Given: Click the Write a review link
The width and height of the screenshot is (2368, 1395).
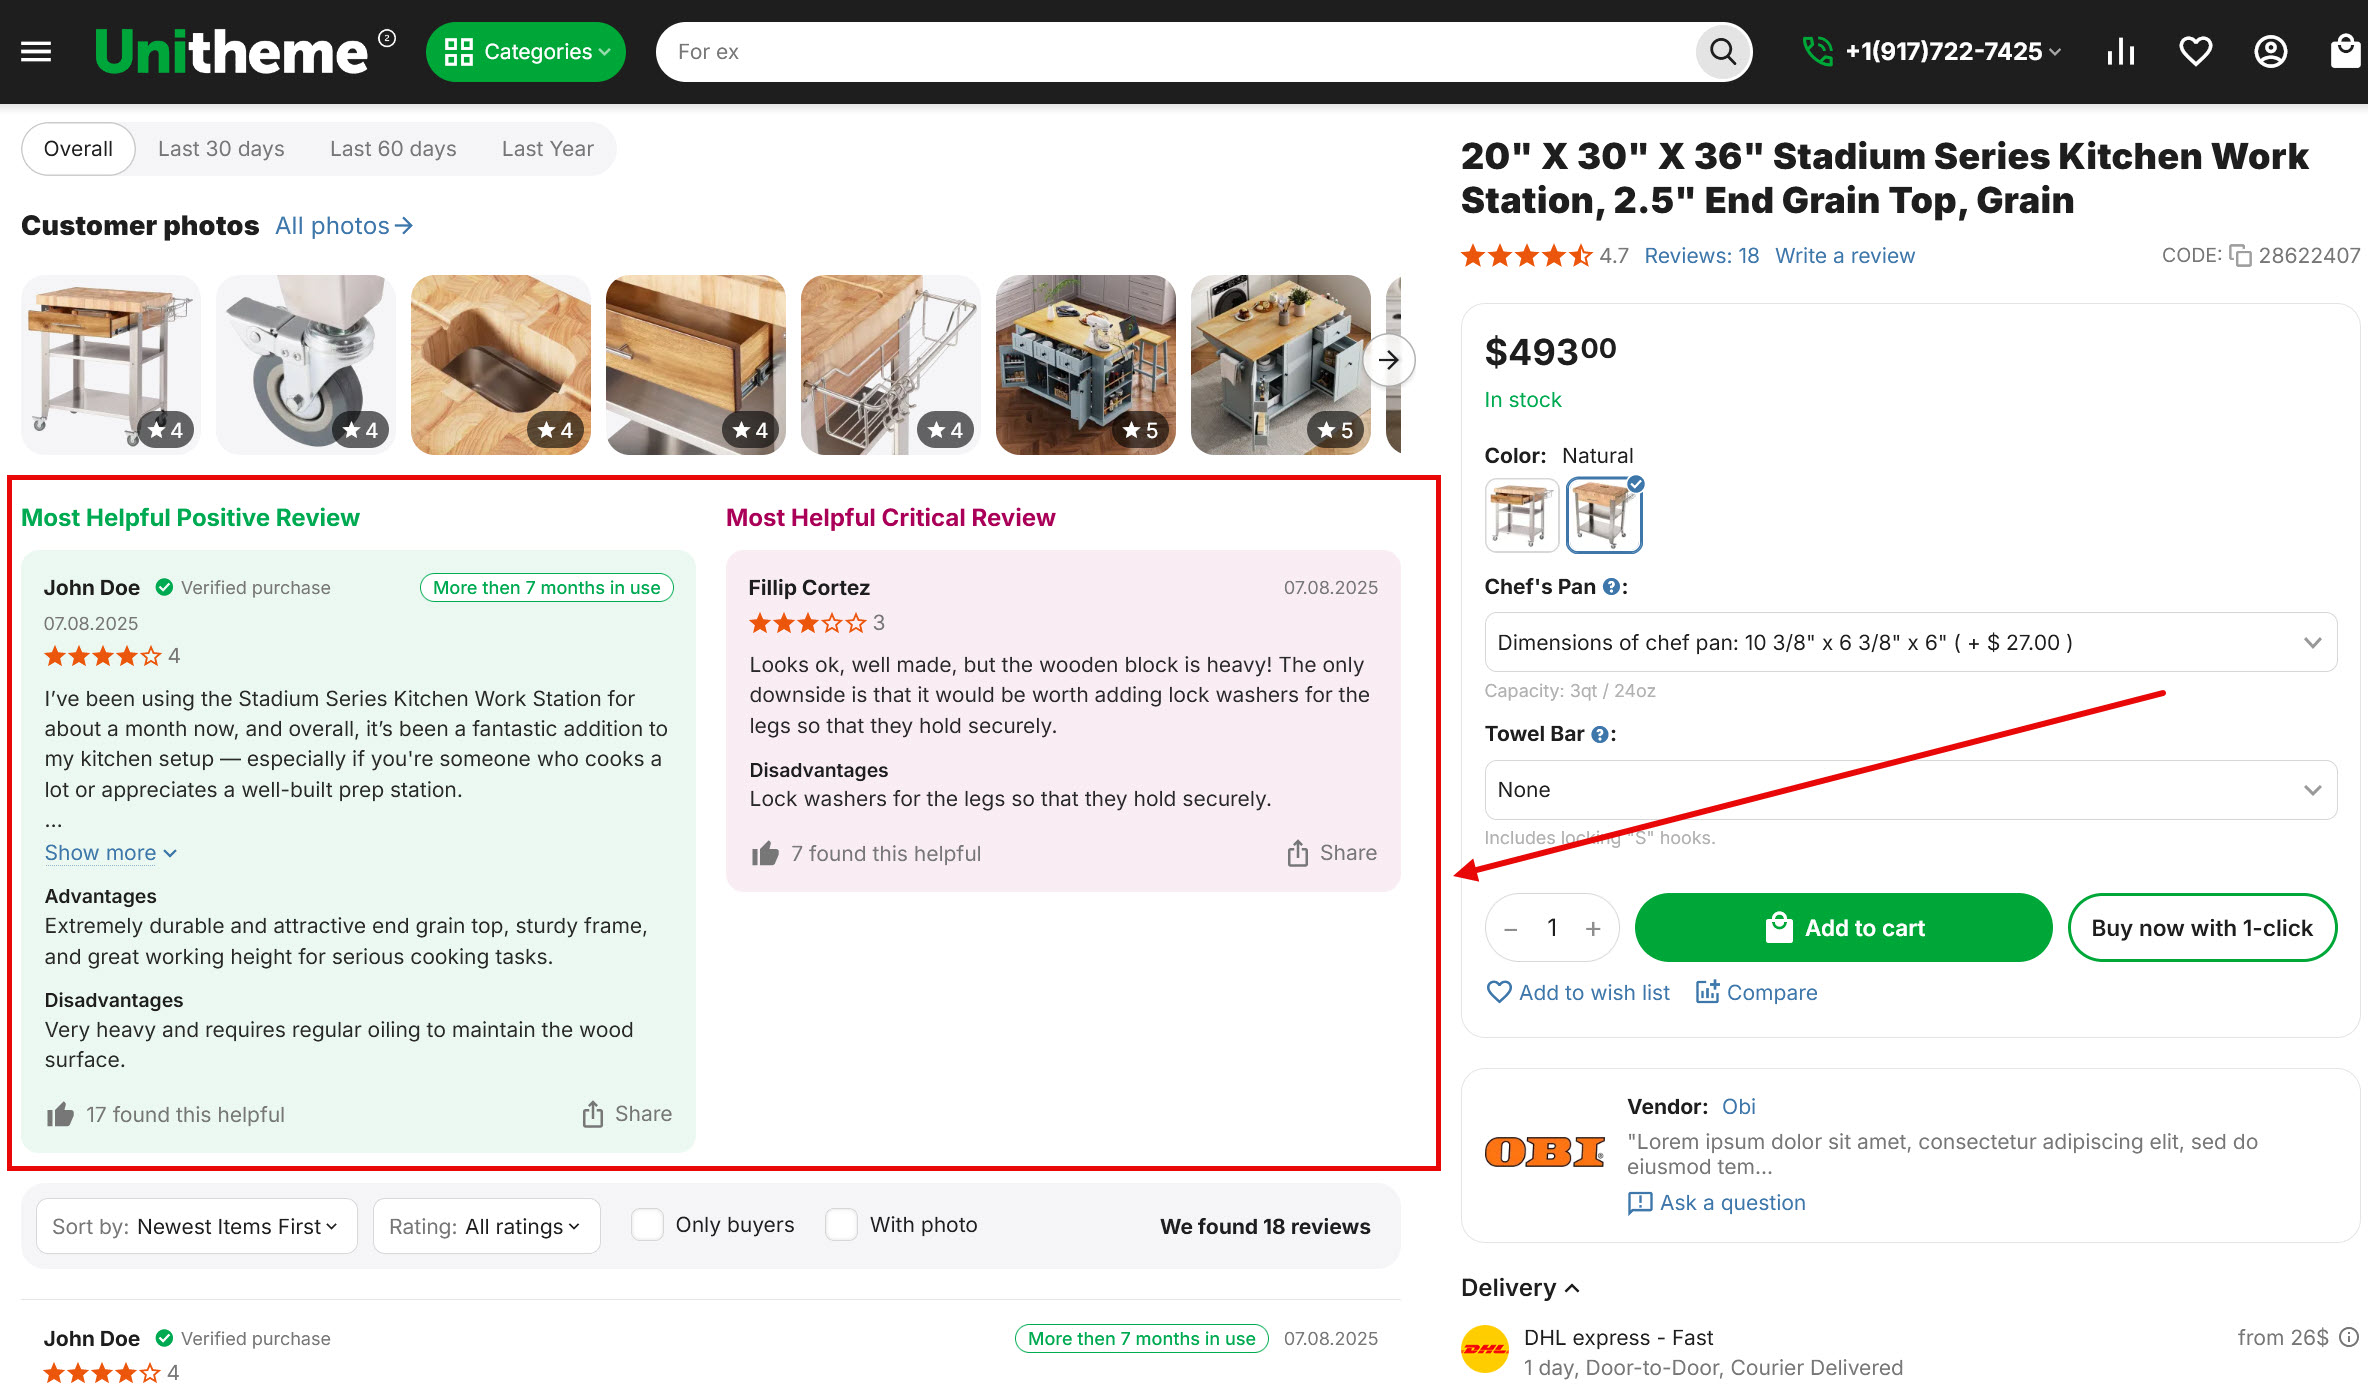Looking at the screenshot, I should click(x=1844, y=256).
